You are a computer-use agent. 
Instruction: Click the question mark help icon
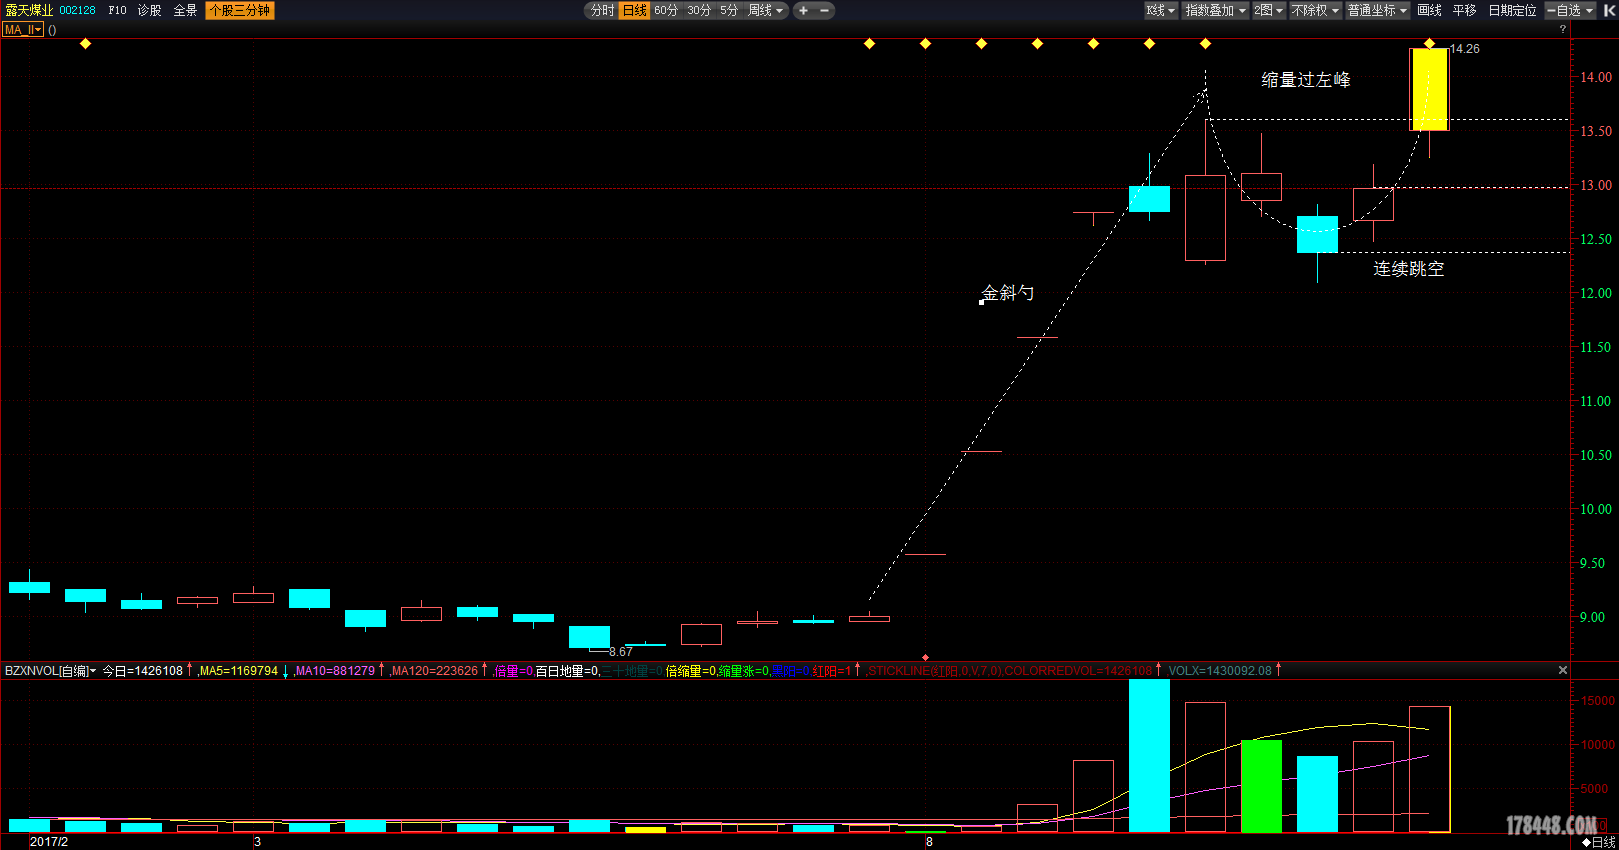pyautogui.click(x=1563, y=30)
